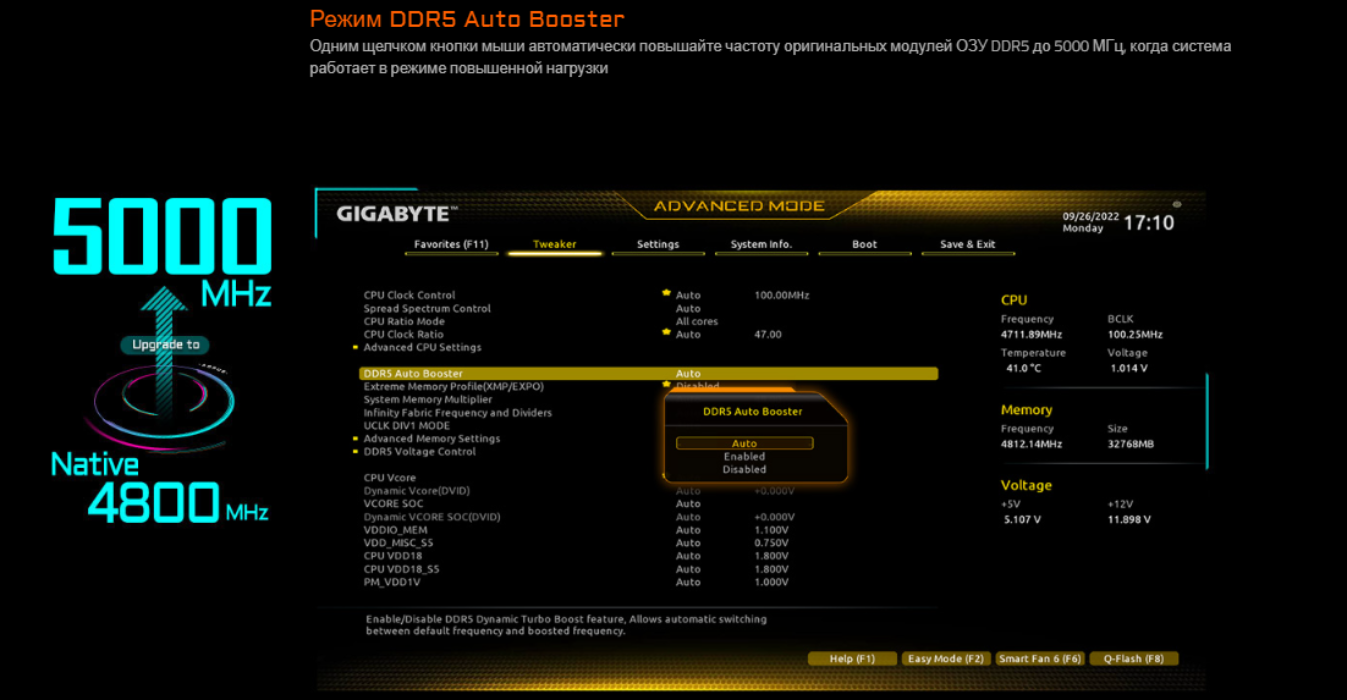Click the 1.100V value for VDDIO_MEM
The width and height of the screenshot is (1347, 700).
(x=772, y=529)
